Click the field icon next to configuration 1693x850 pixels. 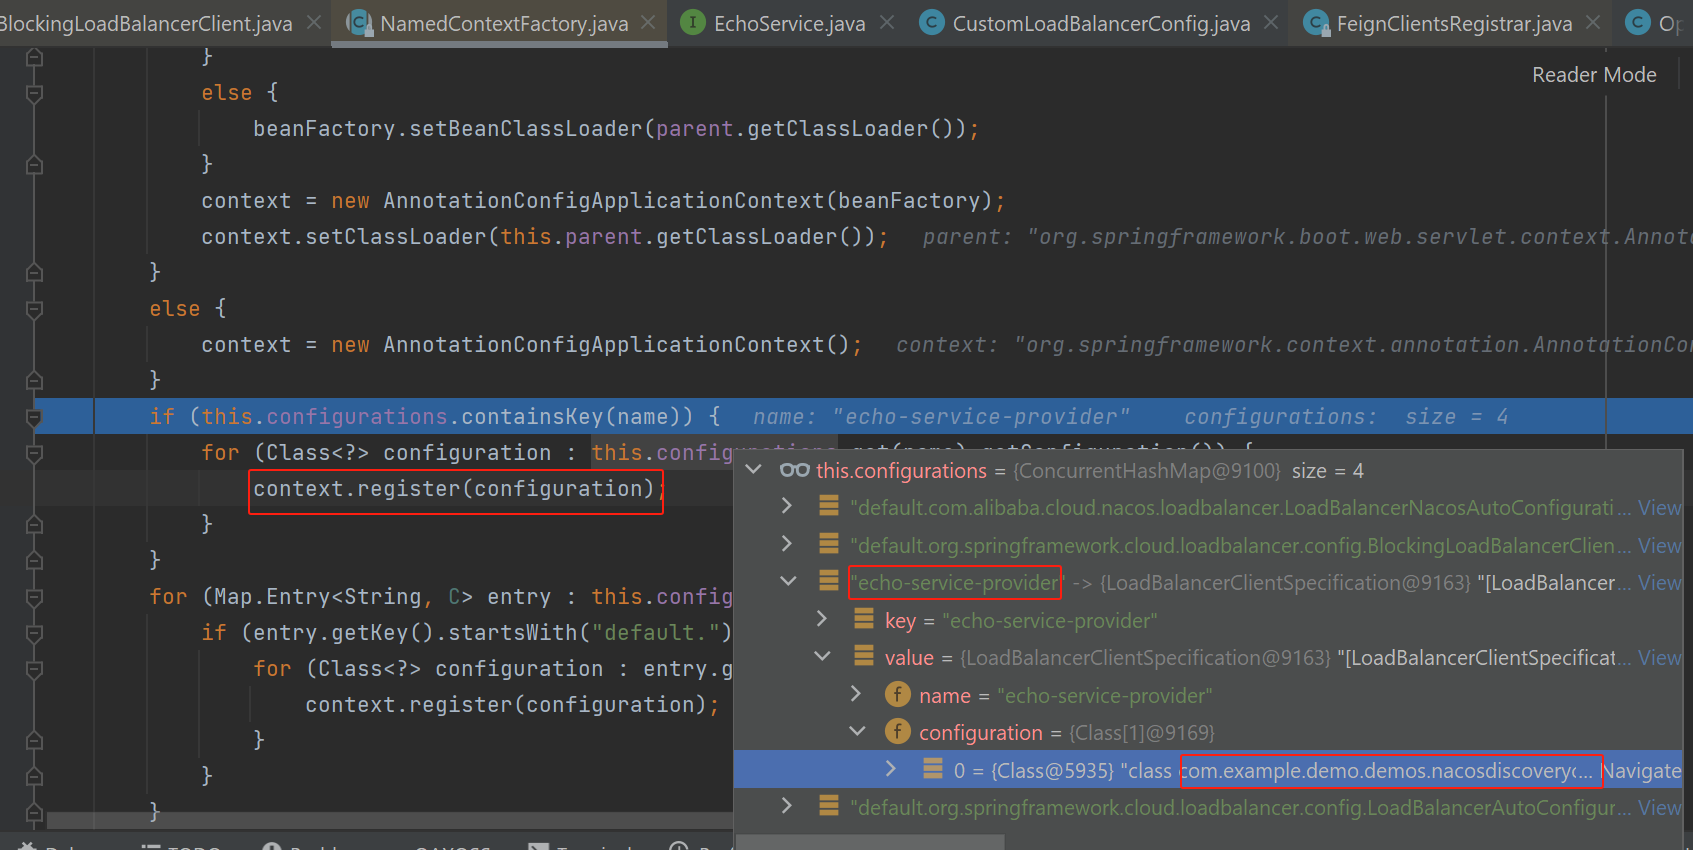[x=898, y=732]
